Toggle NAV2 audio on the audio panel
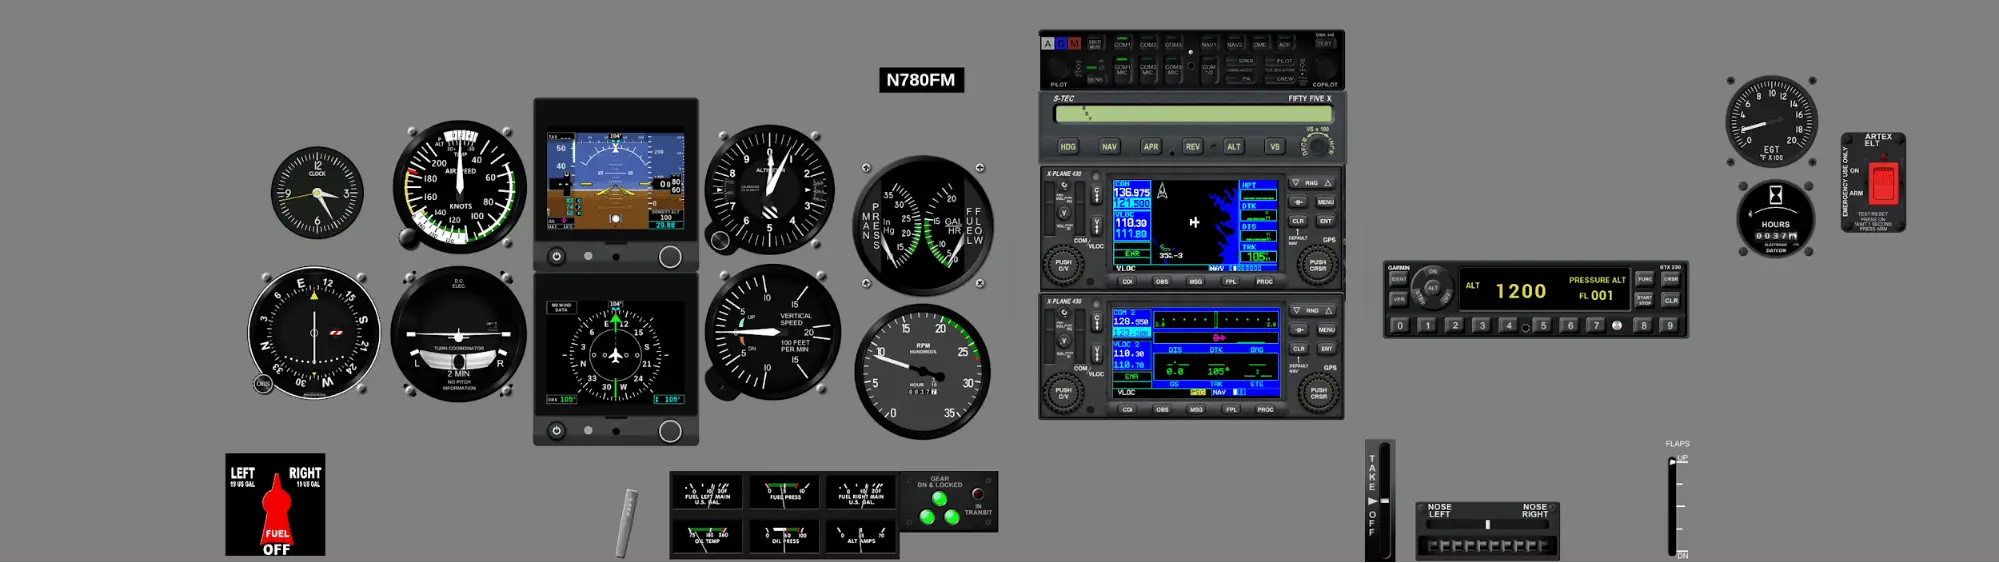This screenshot has width=1999, height=563. click(1235, 43)
